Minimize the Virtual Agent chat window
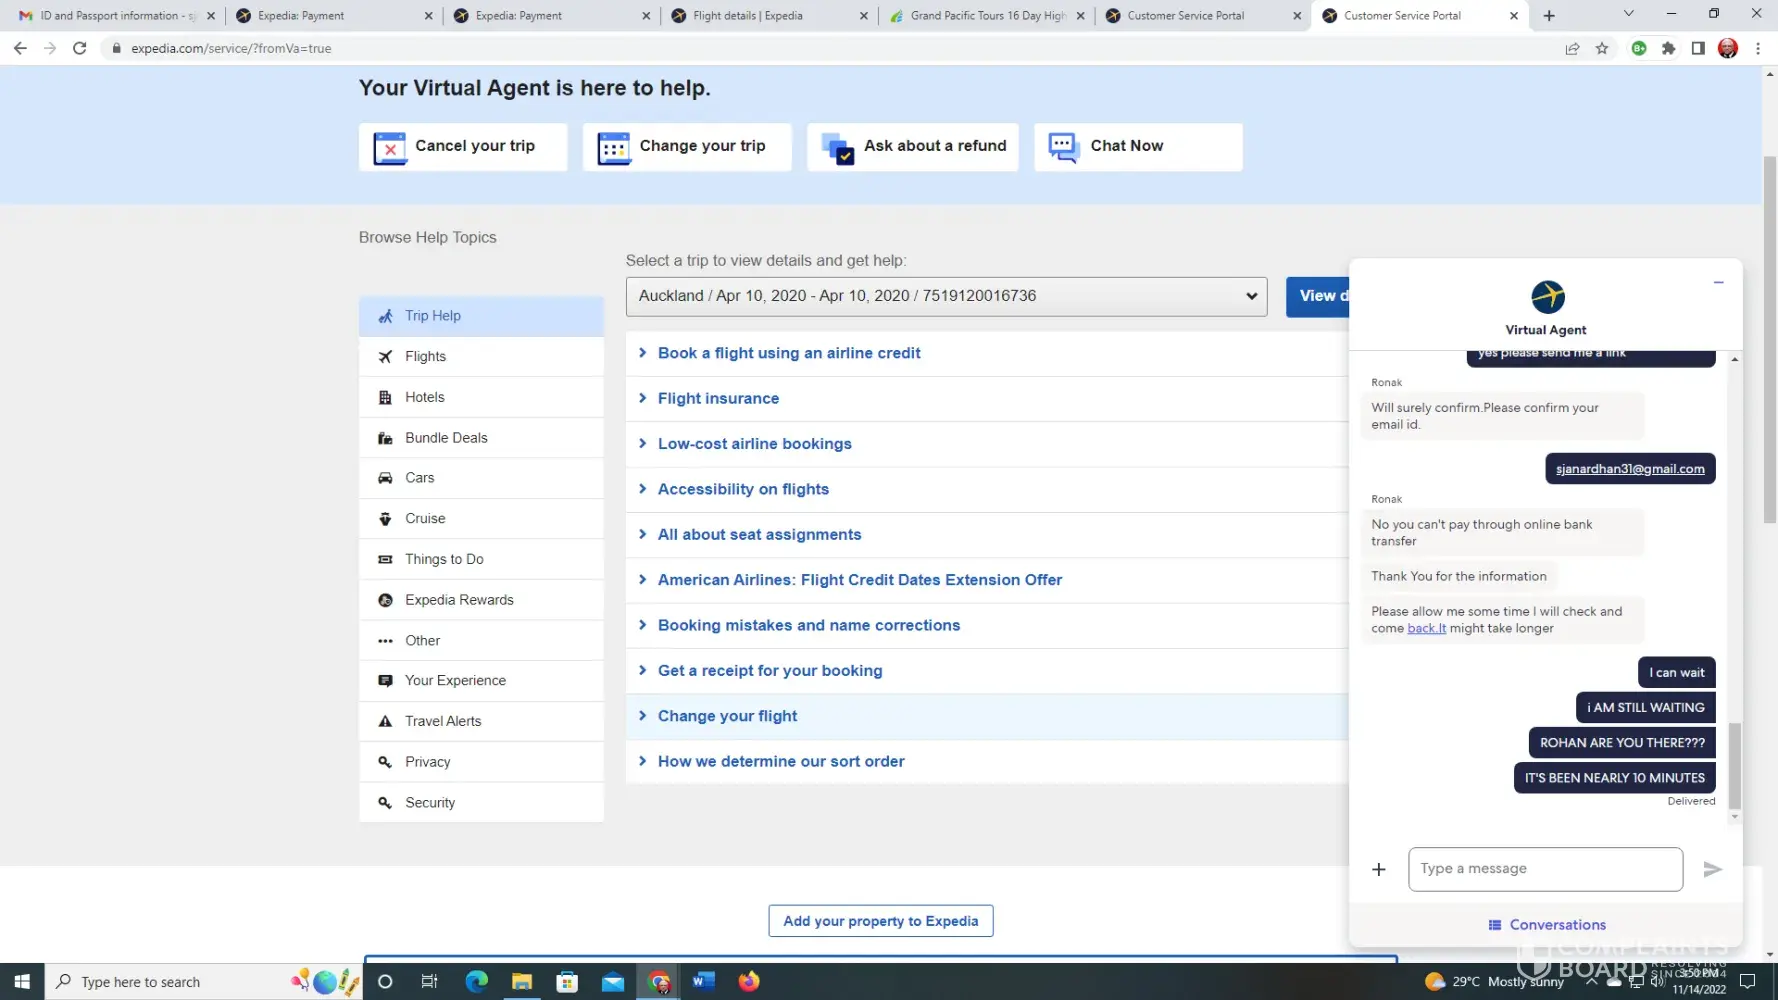The height and width of the screenshot is (1000, 1778). 1718,283
